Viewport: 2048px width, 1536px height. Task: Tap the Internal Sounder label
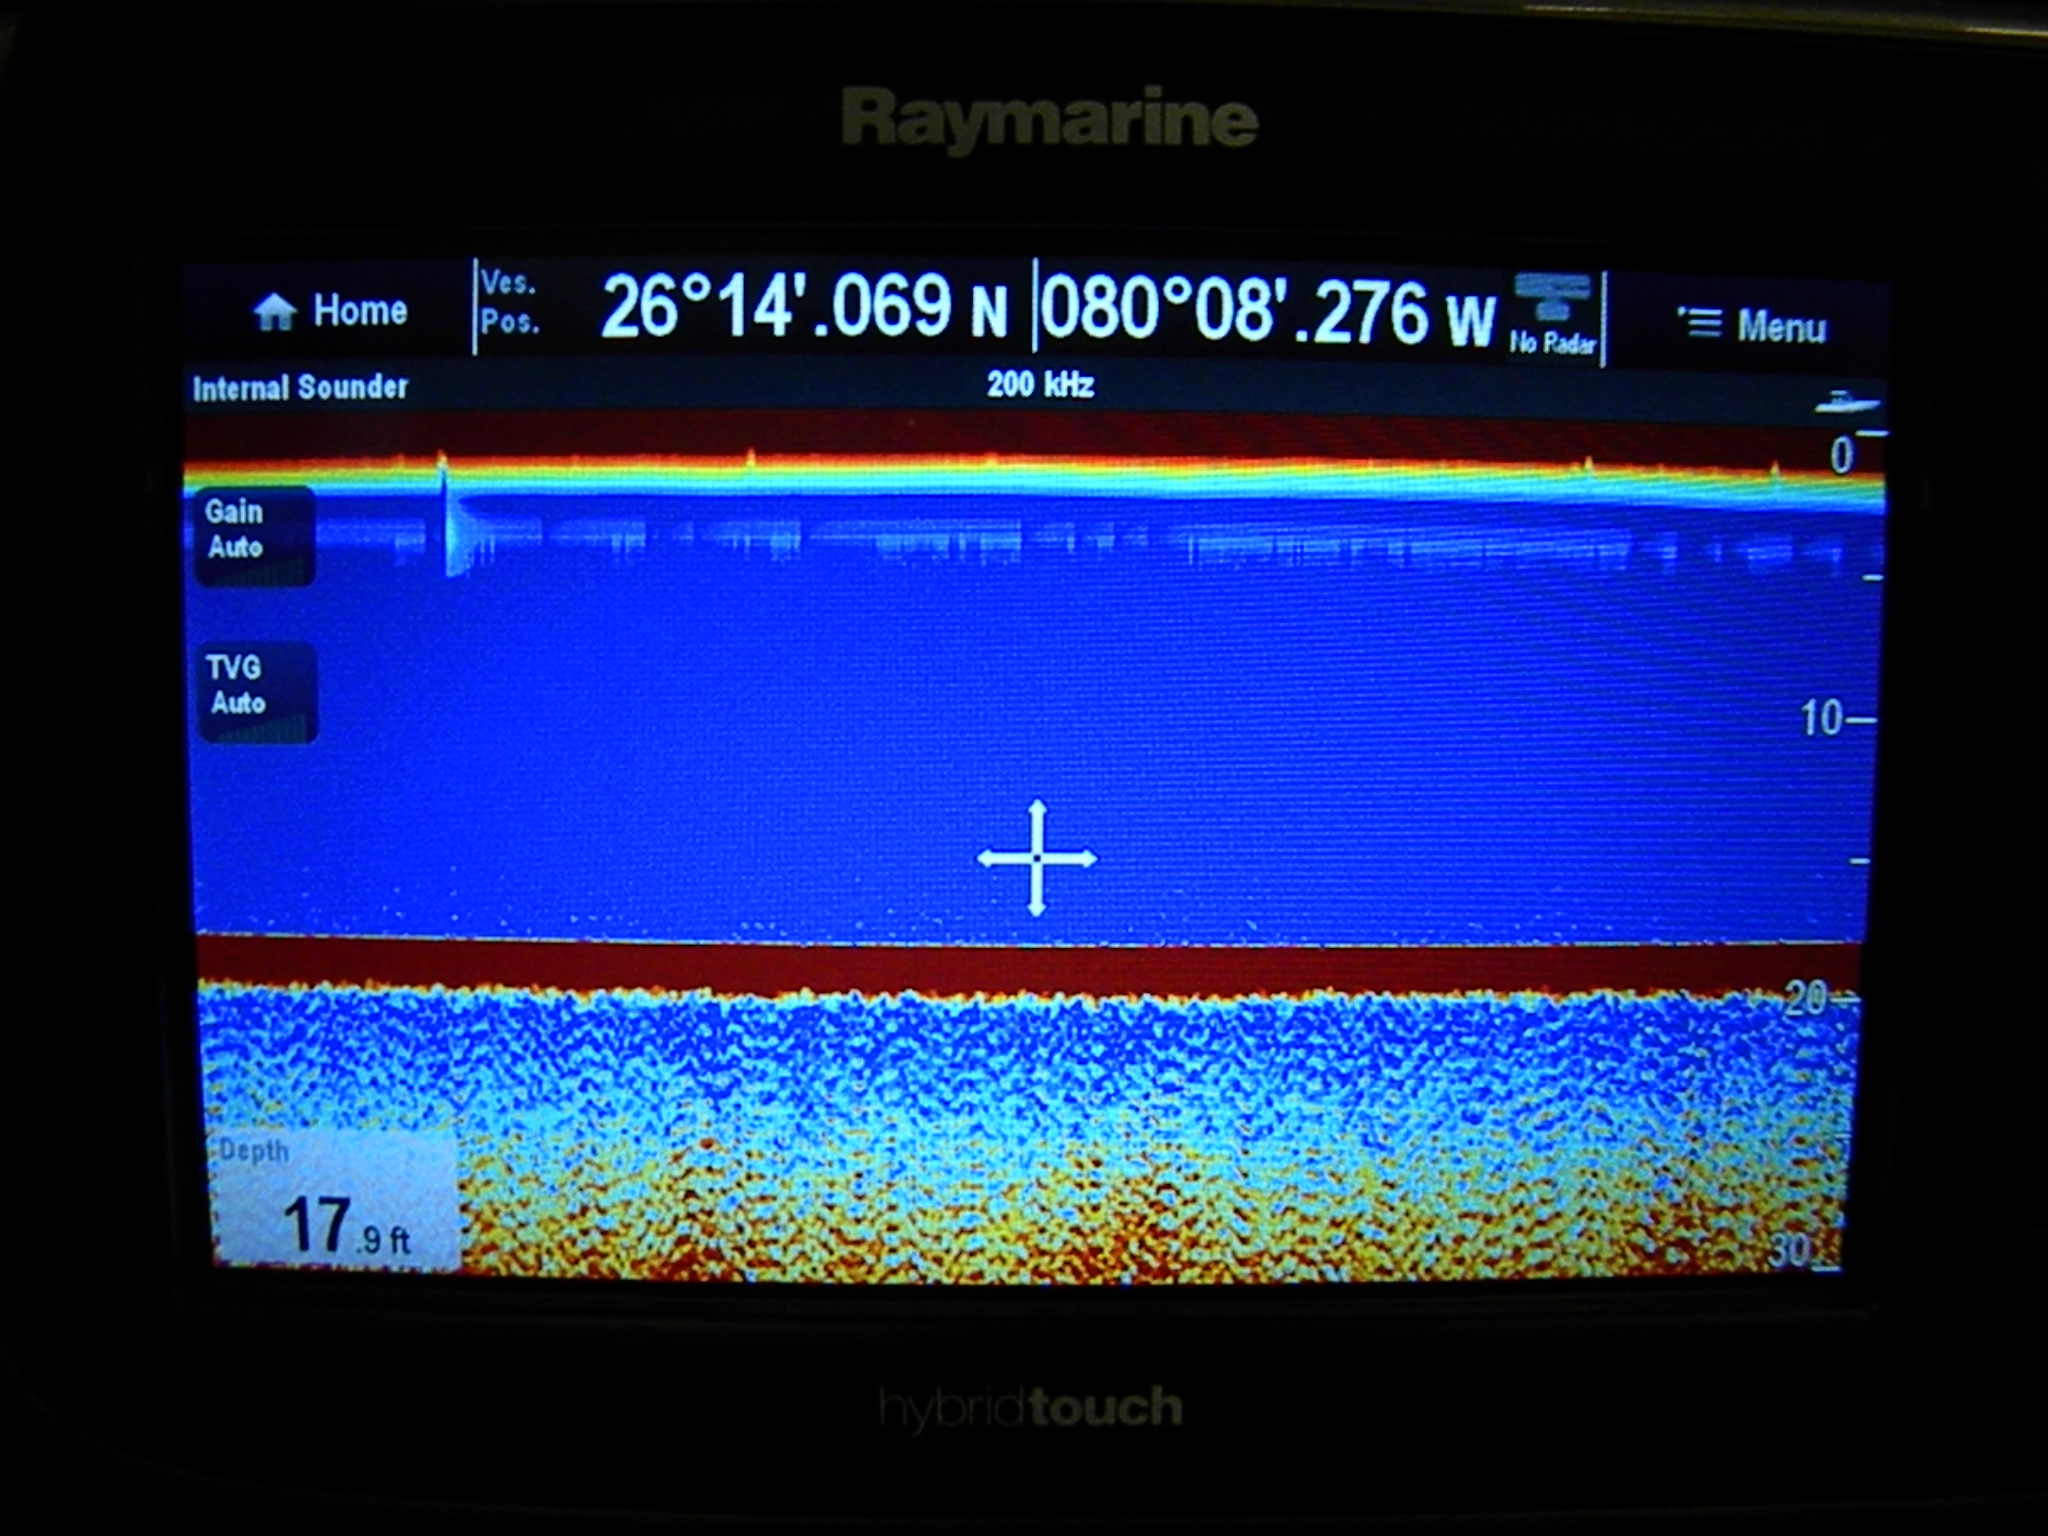(300, 388)
